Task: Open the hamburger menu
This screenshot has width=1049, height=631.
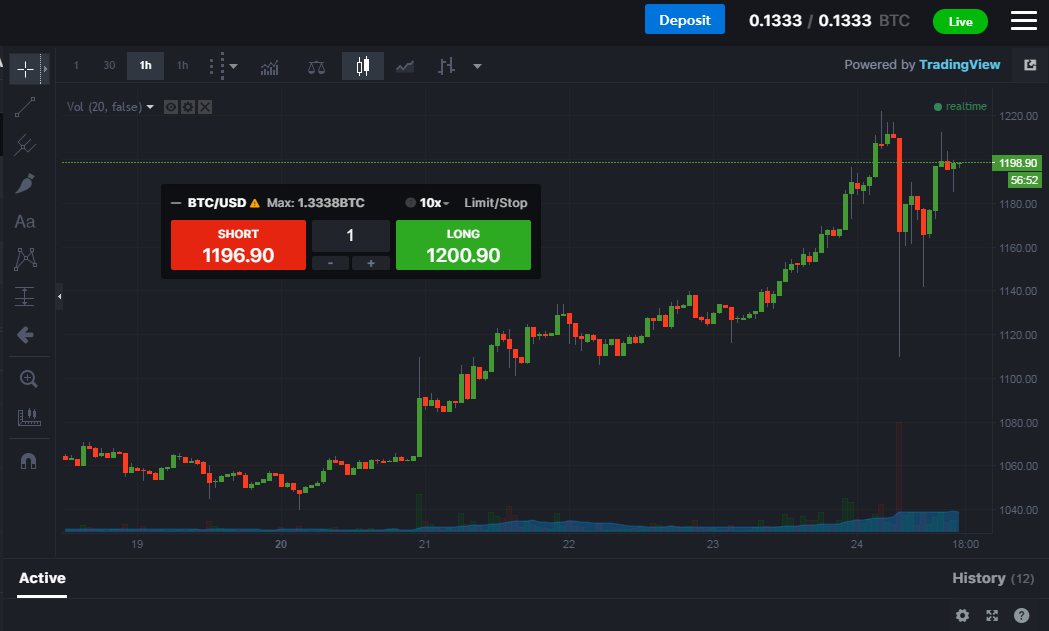Action: (1024, 21)
